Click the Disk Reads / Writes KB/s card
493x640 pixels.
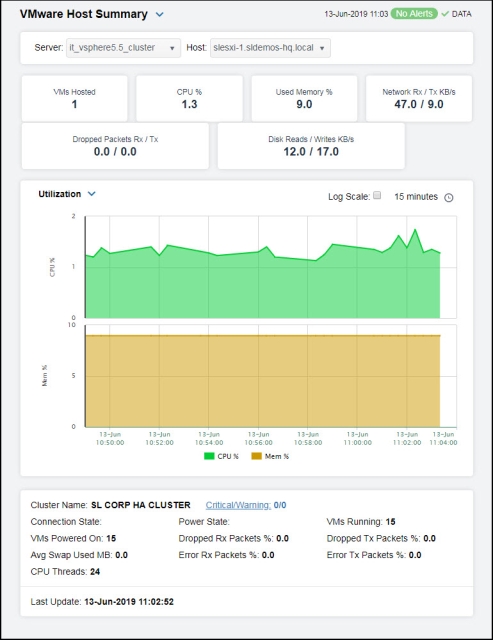tap(311, 146)
